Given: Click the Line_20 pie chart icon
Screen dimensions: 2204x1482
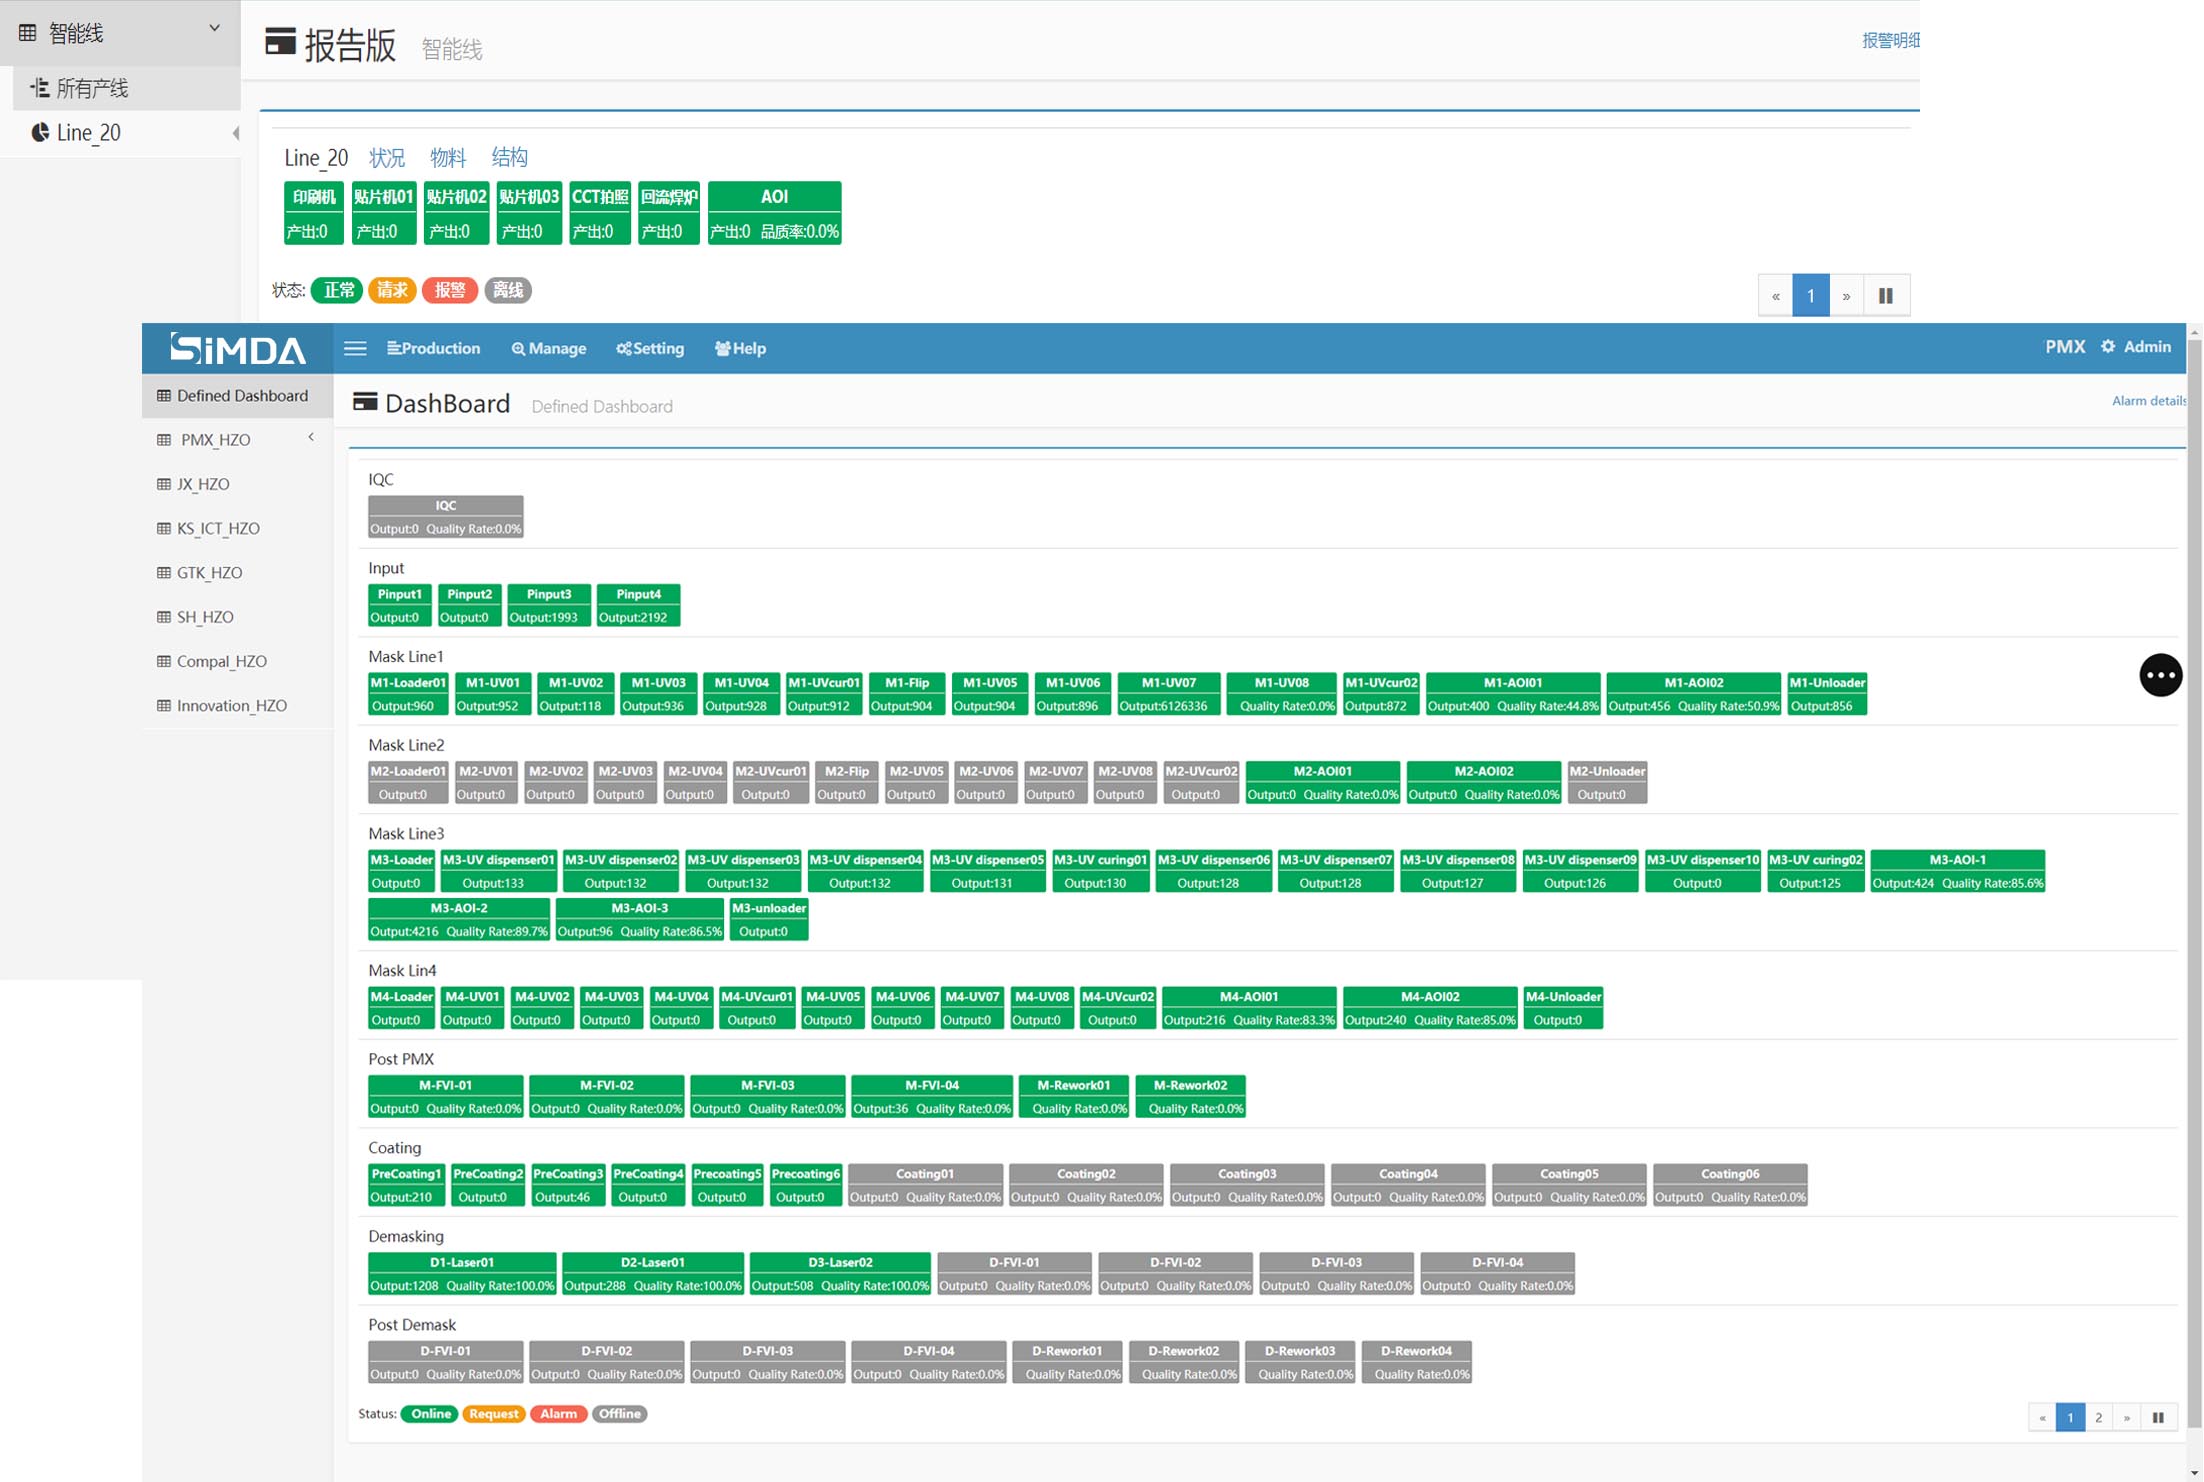Looking at the screenshot, I should (40, 132).
